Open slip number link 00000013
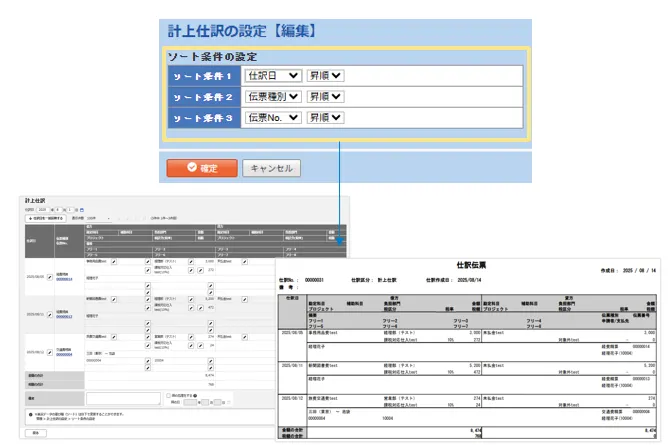 (64, 315)
